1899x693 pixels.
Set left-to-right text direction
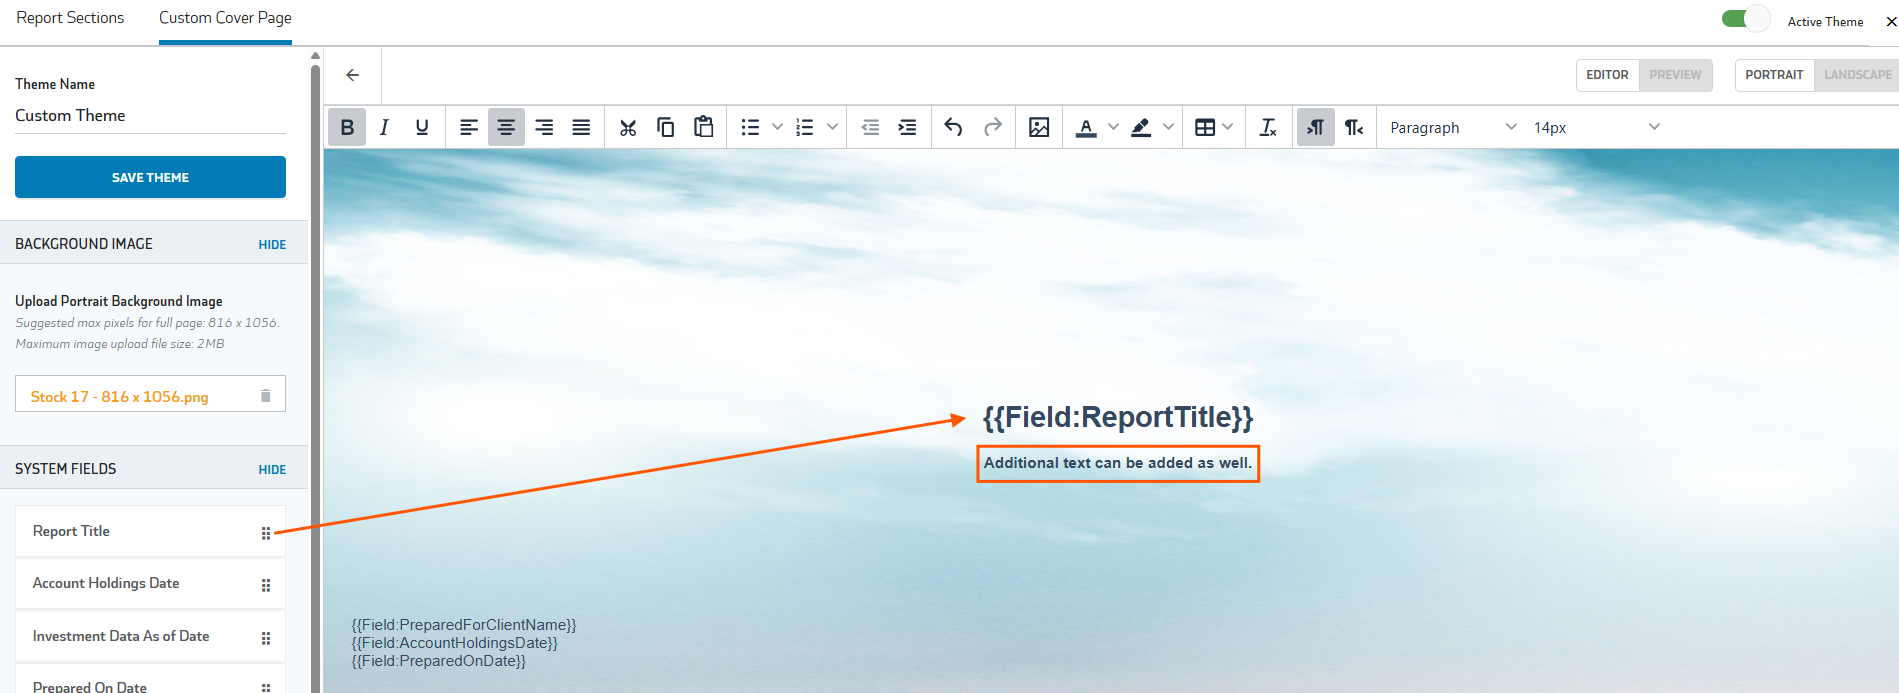[1316, 127]
